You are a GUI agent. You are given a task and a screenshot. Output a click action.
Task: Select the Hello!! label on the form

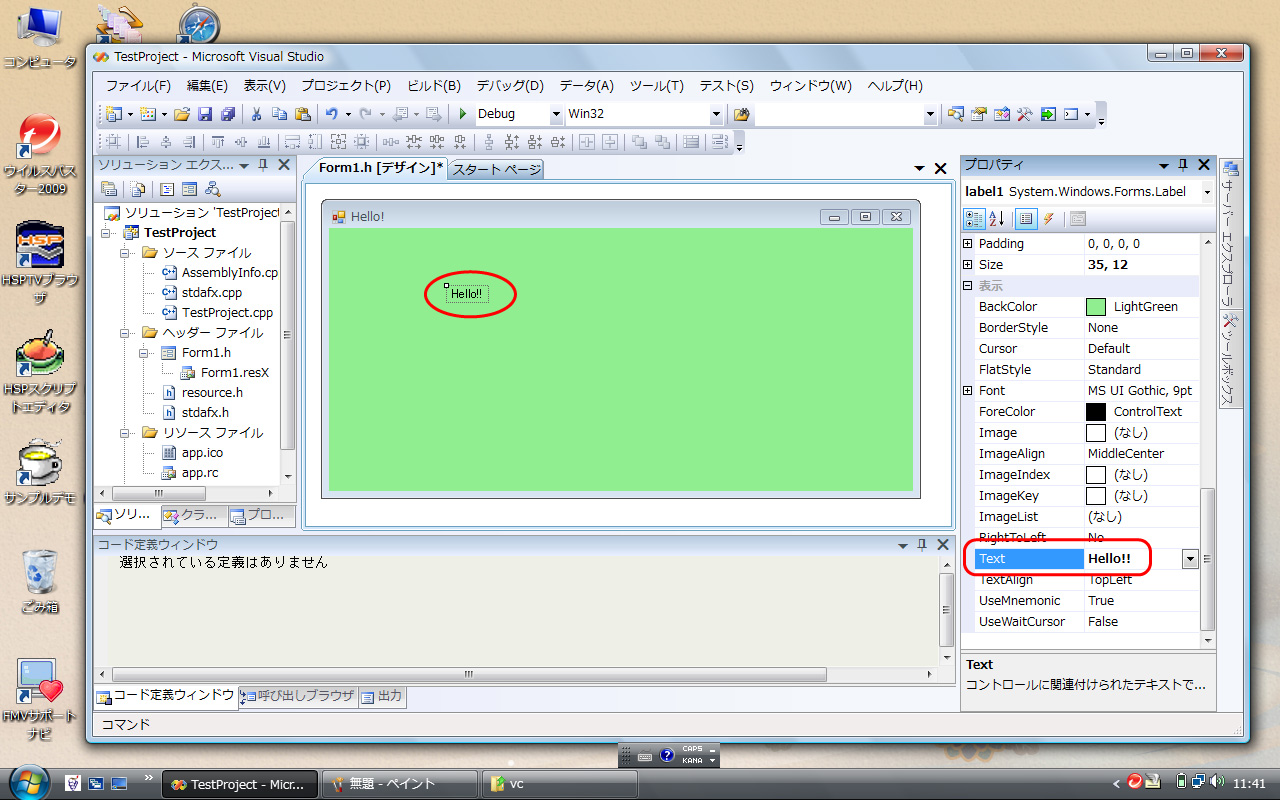pyautogui.click(x=467, y=294)
